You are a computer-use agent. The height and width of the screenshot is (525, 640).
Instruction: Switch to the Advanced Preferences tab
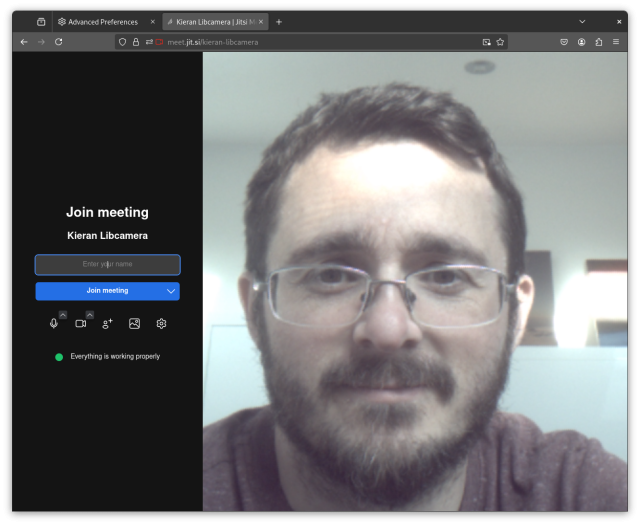(102, 21)
